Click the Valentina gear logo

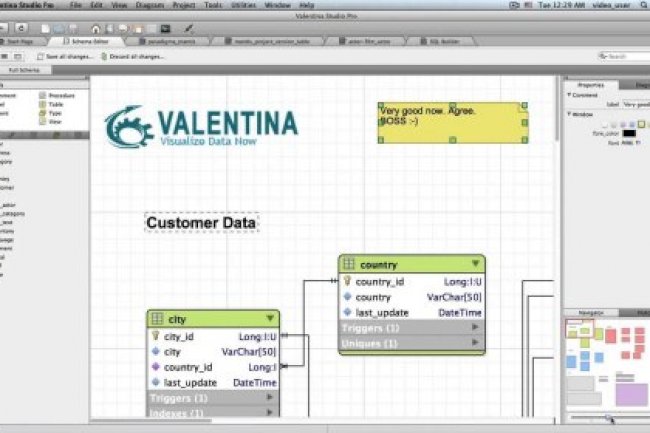coord(129,128)
